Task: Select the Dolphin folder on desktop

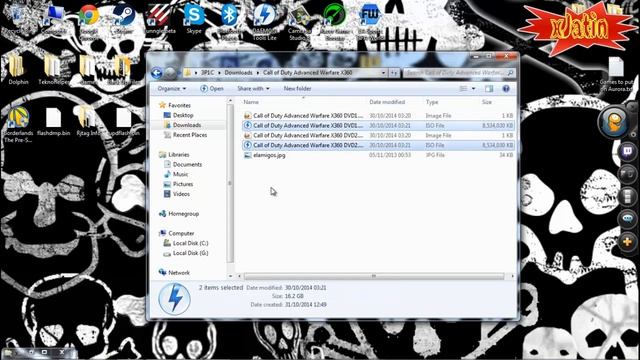Action: pyautogui.click(x=18, y=70)
